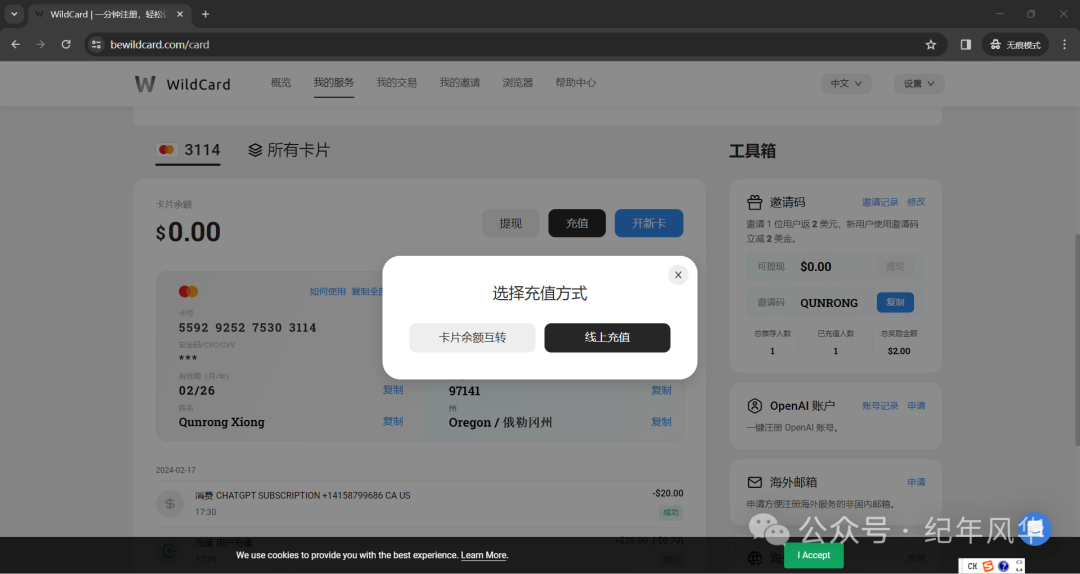Open a new browser tab

205,14
